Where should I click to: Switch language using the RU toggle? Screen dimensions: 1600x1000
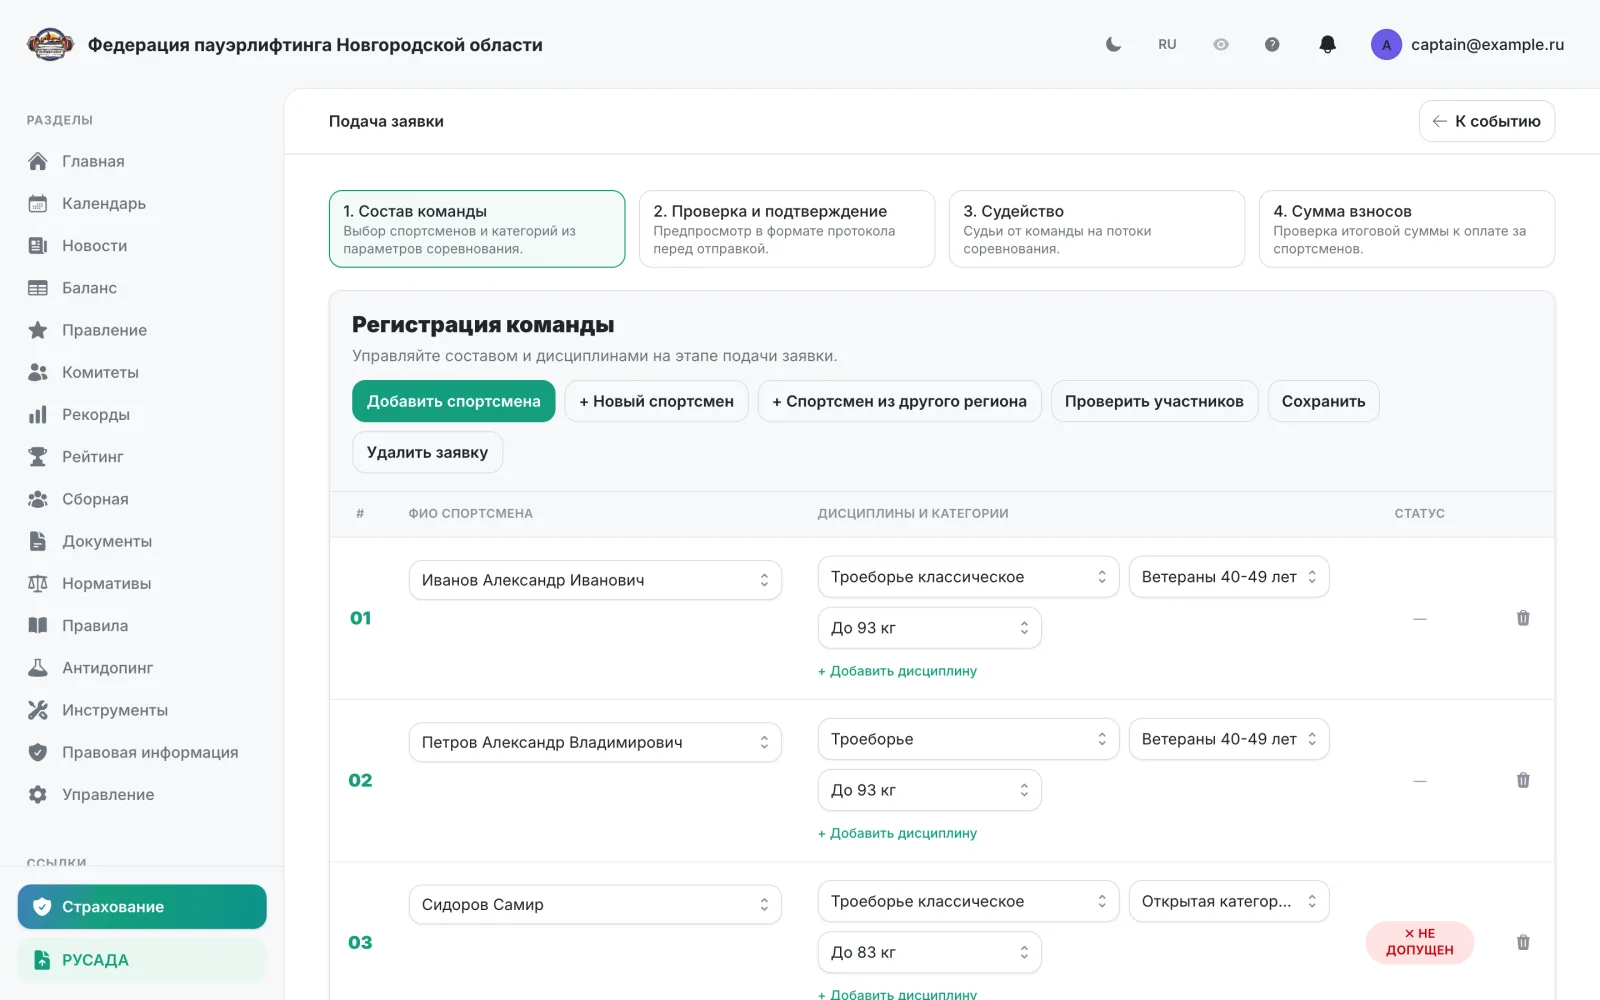pyautogui.click(x=1167, y=44)
